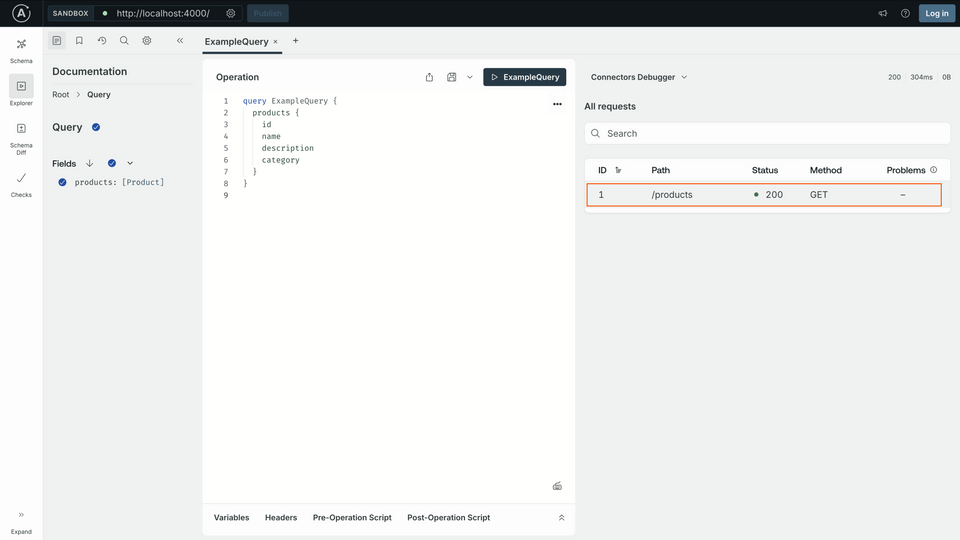The width and height of the screenshot is (960, 540).
Task: Open the Pre-Operation Script tab
Action: [x=352, y=518]
